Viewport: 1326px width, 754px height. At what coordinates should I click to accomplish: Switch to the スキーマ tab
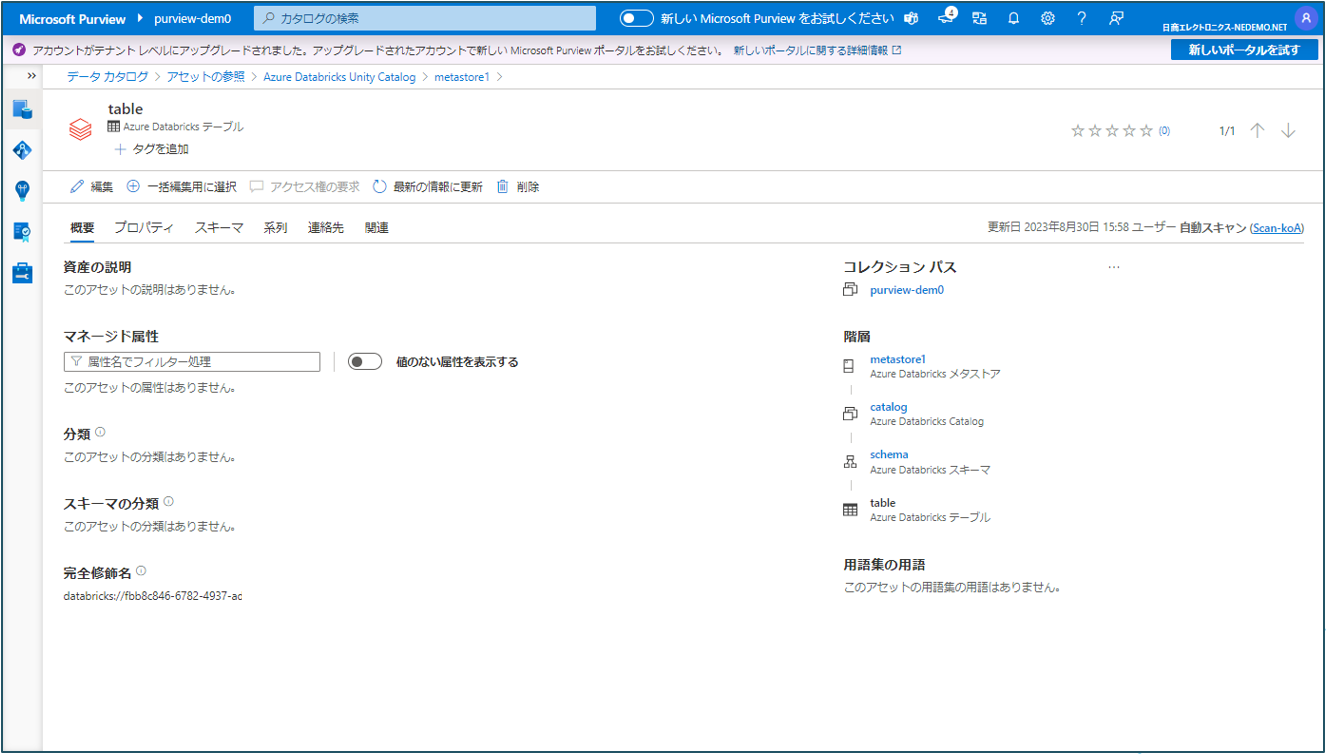click(x=219, y=228)
